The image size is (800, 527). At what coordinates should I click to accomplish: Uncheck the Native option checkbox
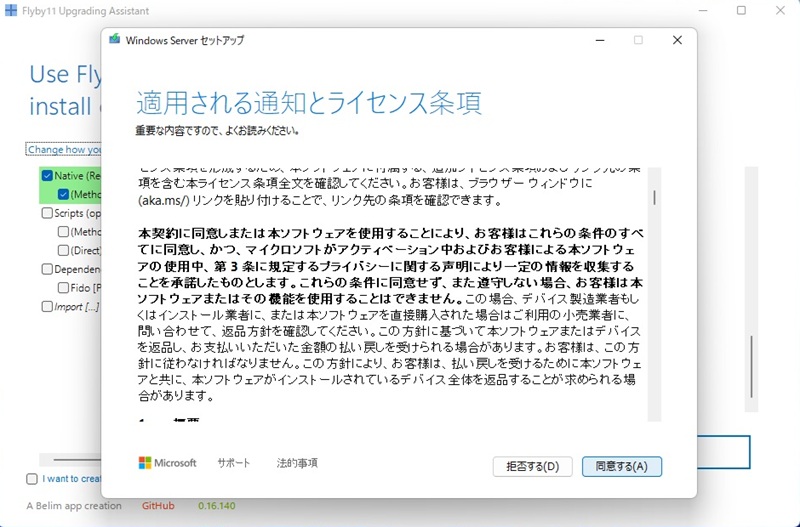click(47, 175)
